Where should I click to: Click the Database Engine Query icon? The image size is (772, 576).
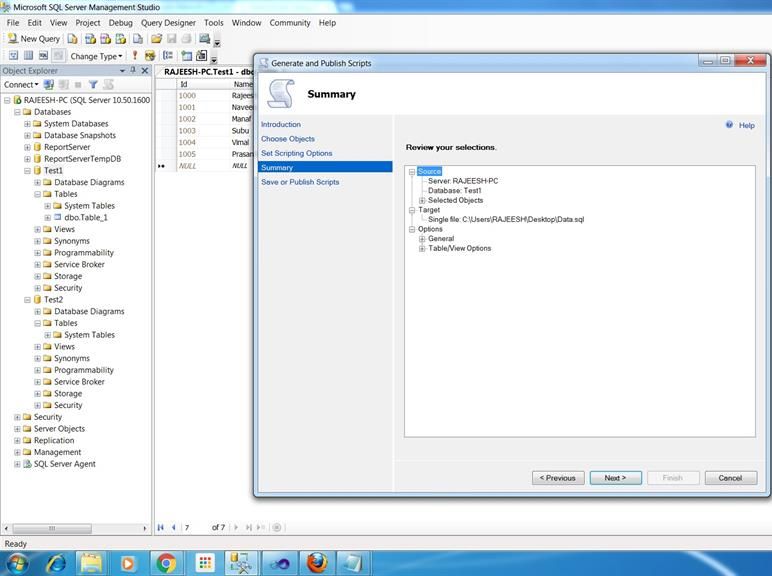72,38
